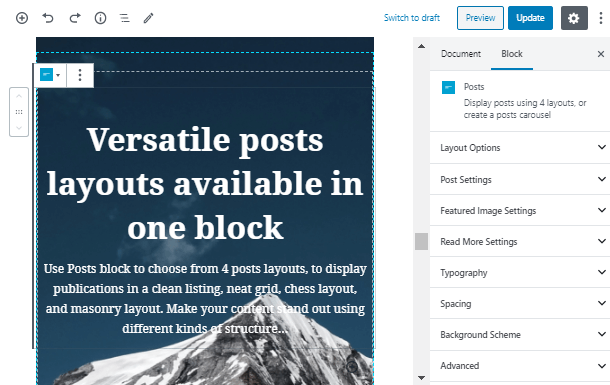Click the 'Posts' block title in sidebar

click(x=474, y=87)
